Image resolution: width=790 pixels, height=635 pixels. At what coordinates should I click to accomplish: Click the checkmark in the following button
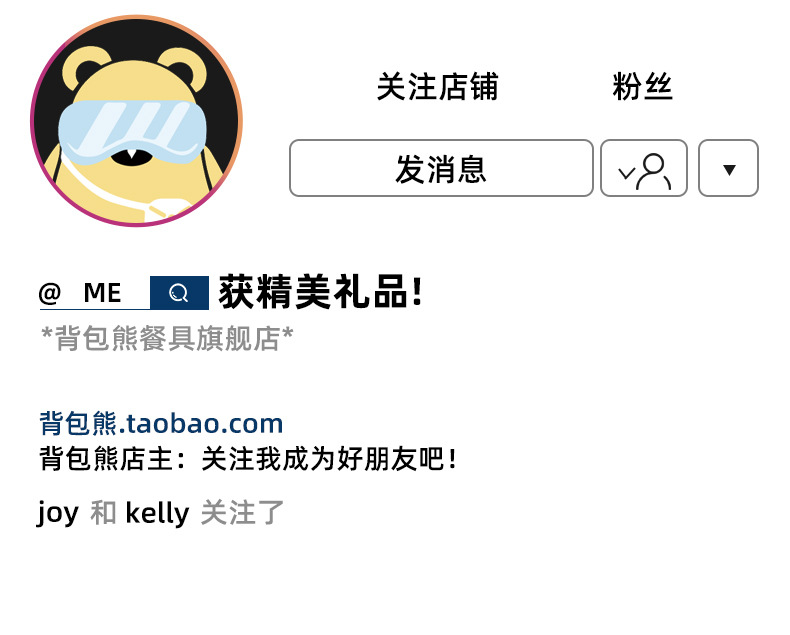pos(626,174)
